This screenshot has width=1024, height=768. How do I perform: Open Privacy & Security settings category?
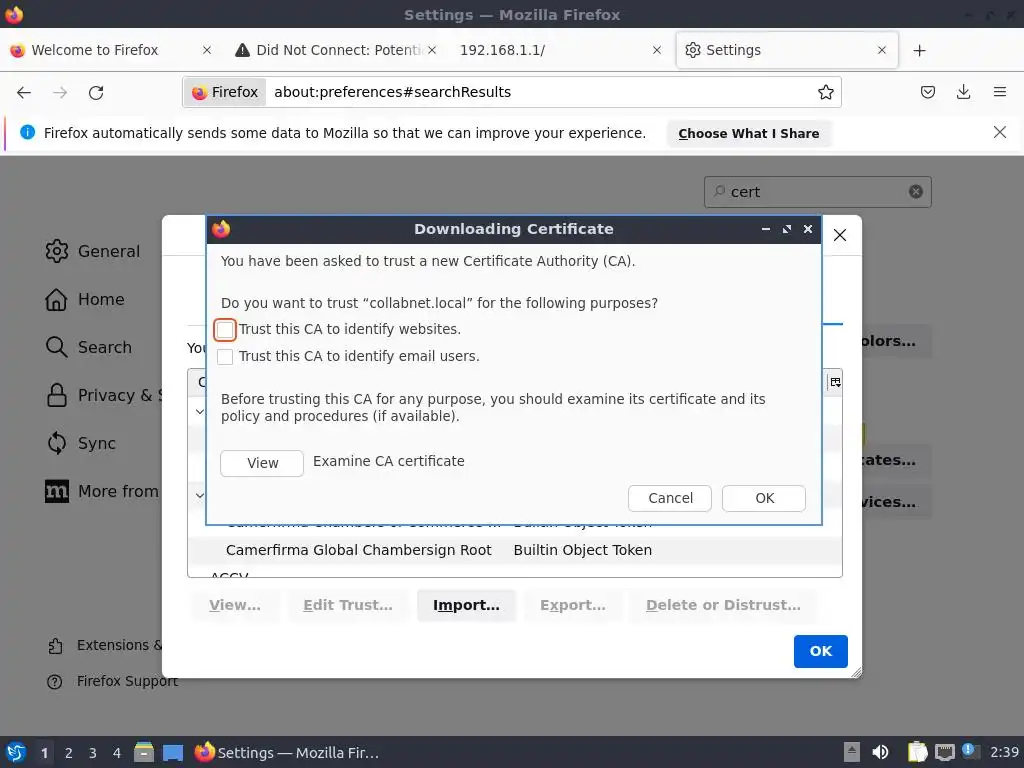[103, 396]
